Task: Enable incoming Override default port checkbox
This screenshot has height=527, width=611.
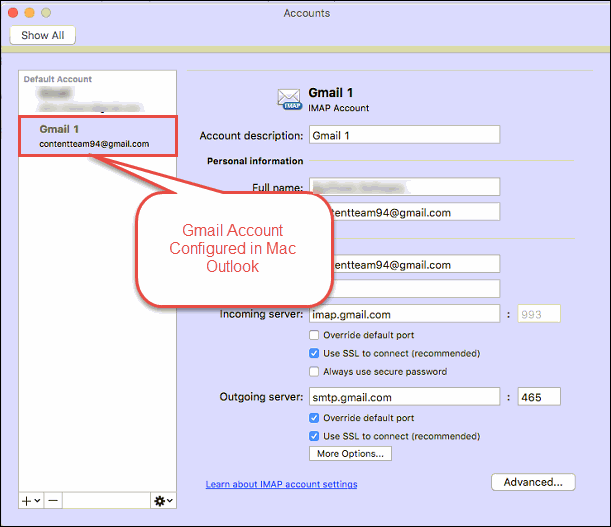Action: (x=314, y=335)
